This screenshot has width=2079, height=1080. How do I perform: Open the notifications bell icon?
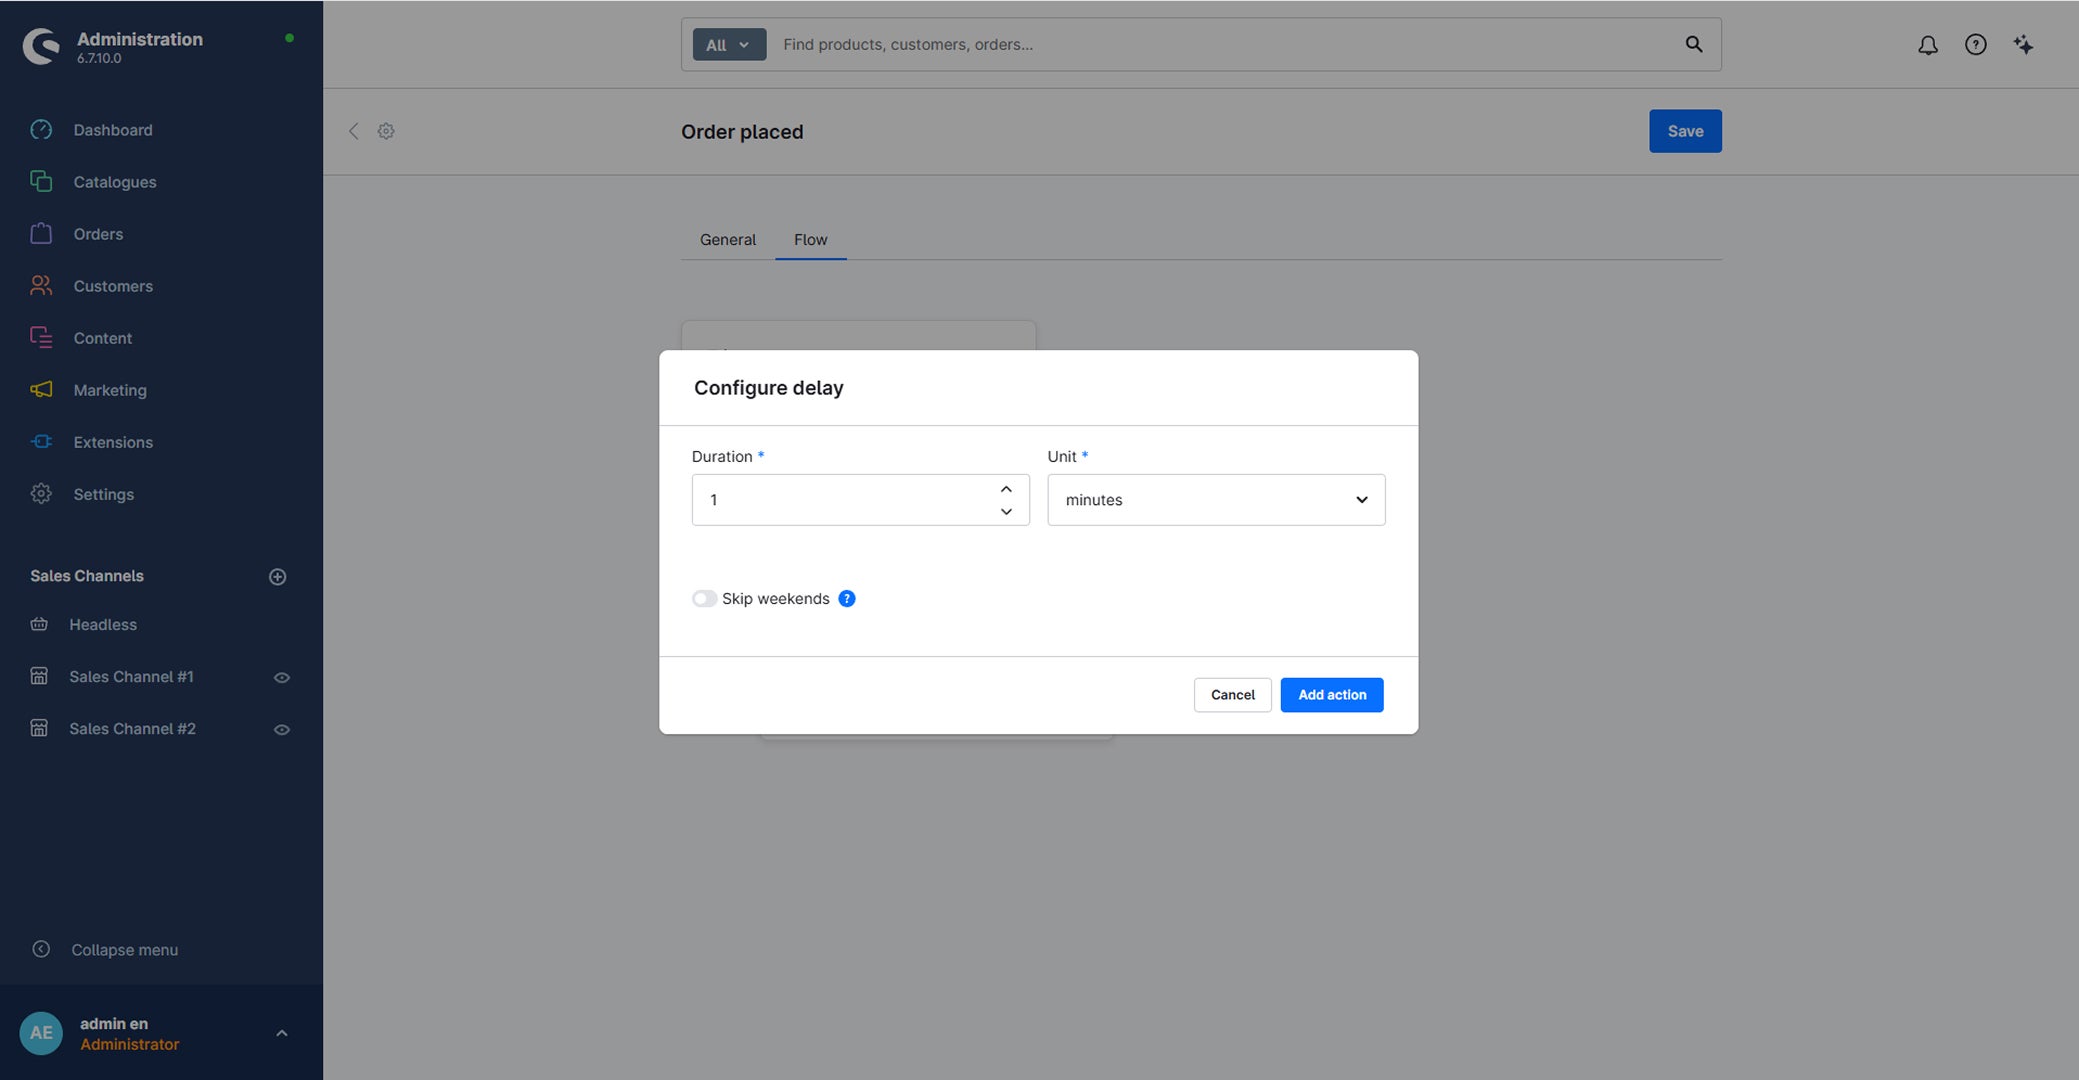[1927, 45]
